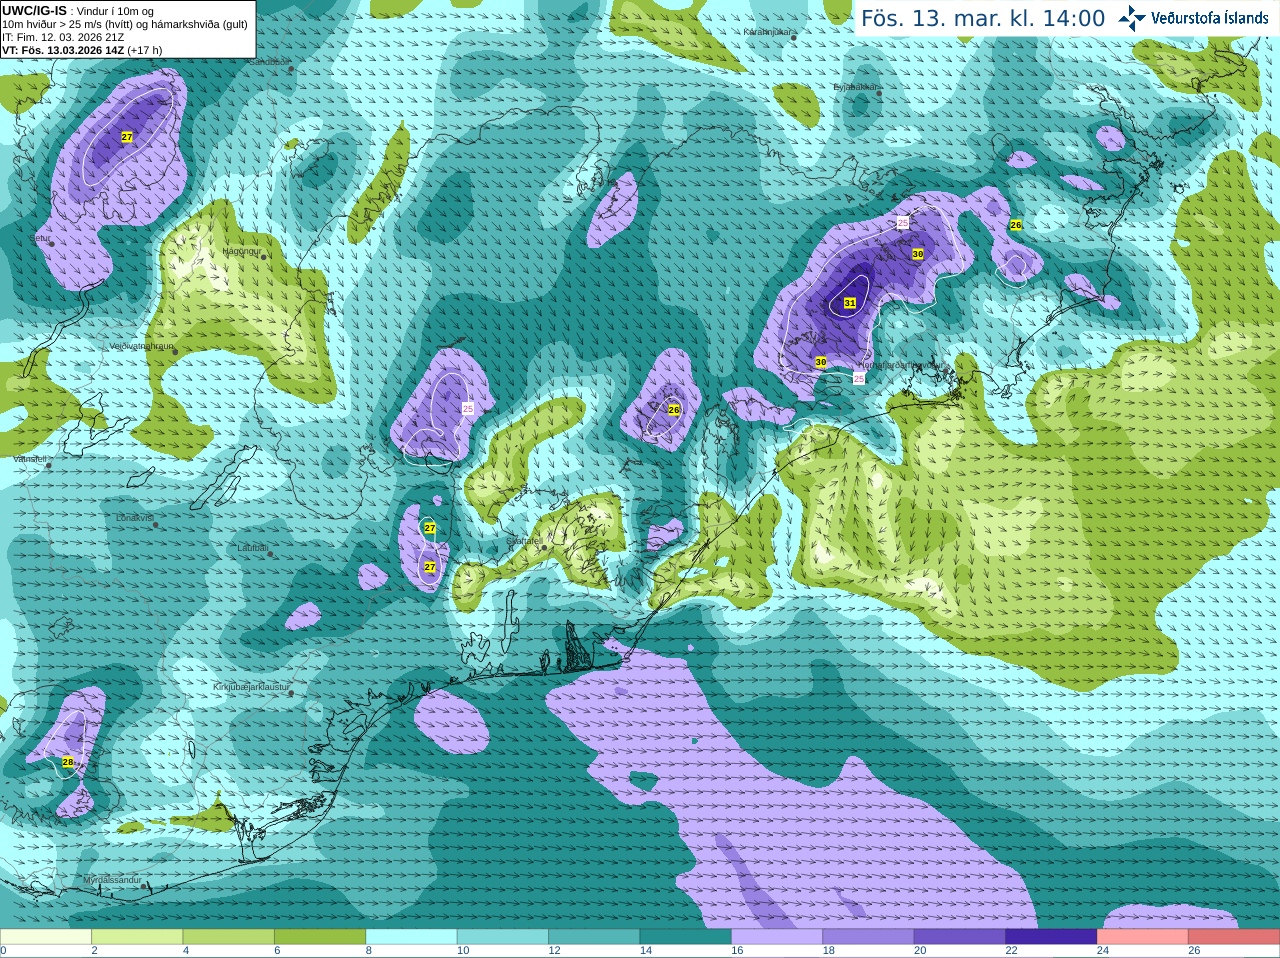Pick the 0–2 m/s pale yellow legend swatch

[46, 937]
